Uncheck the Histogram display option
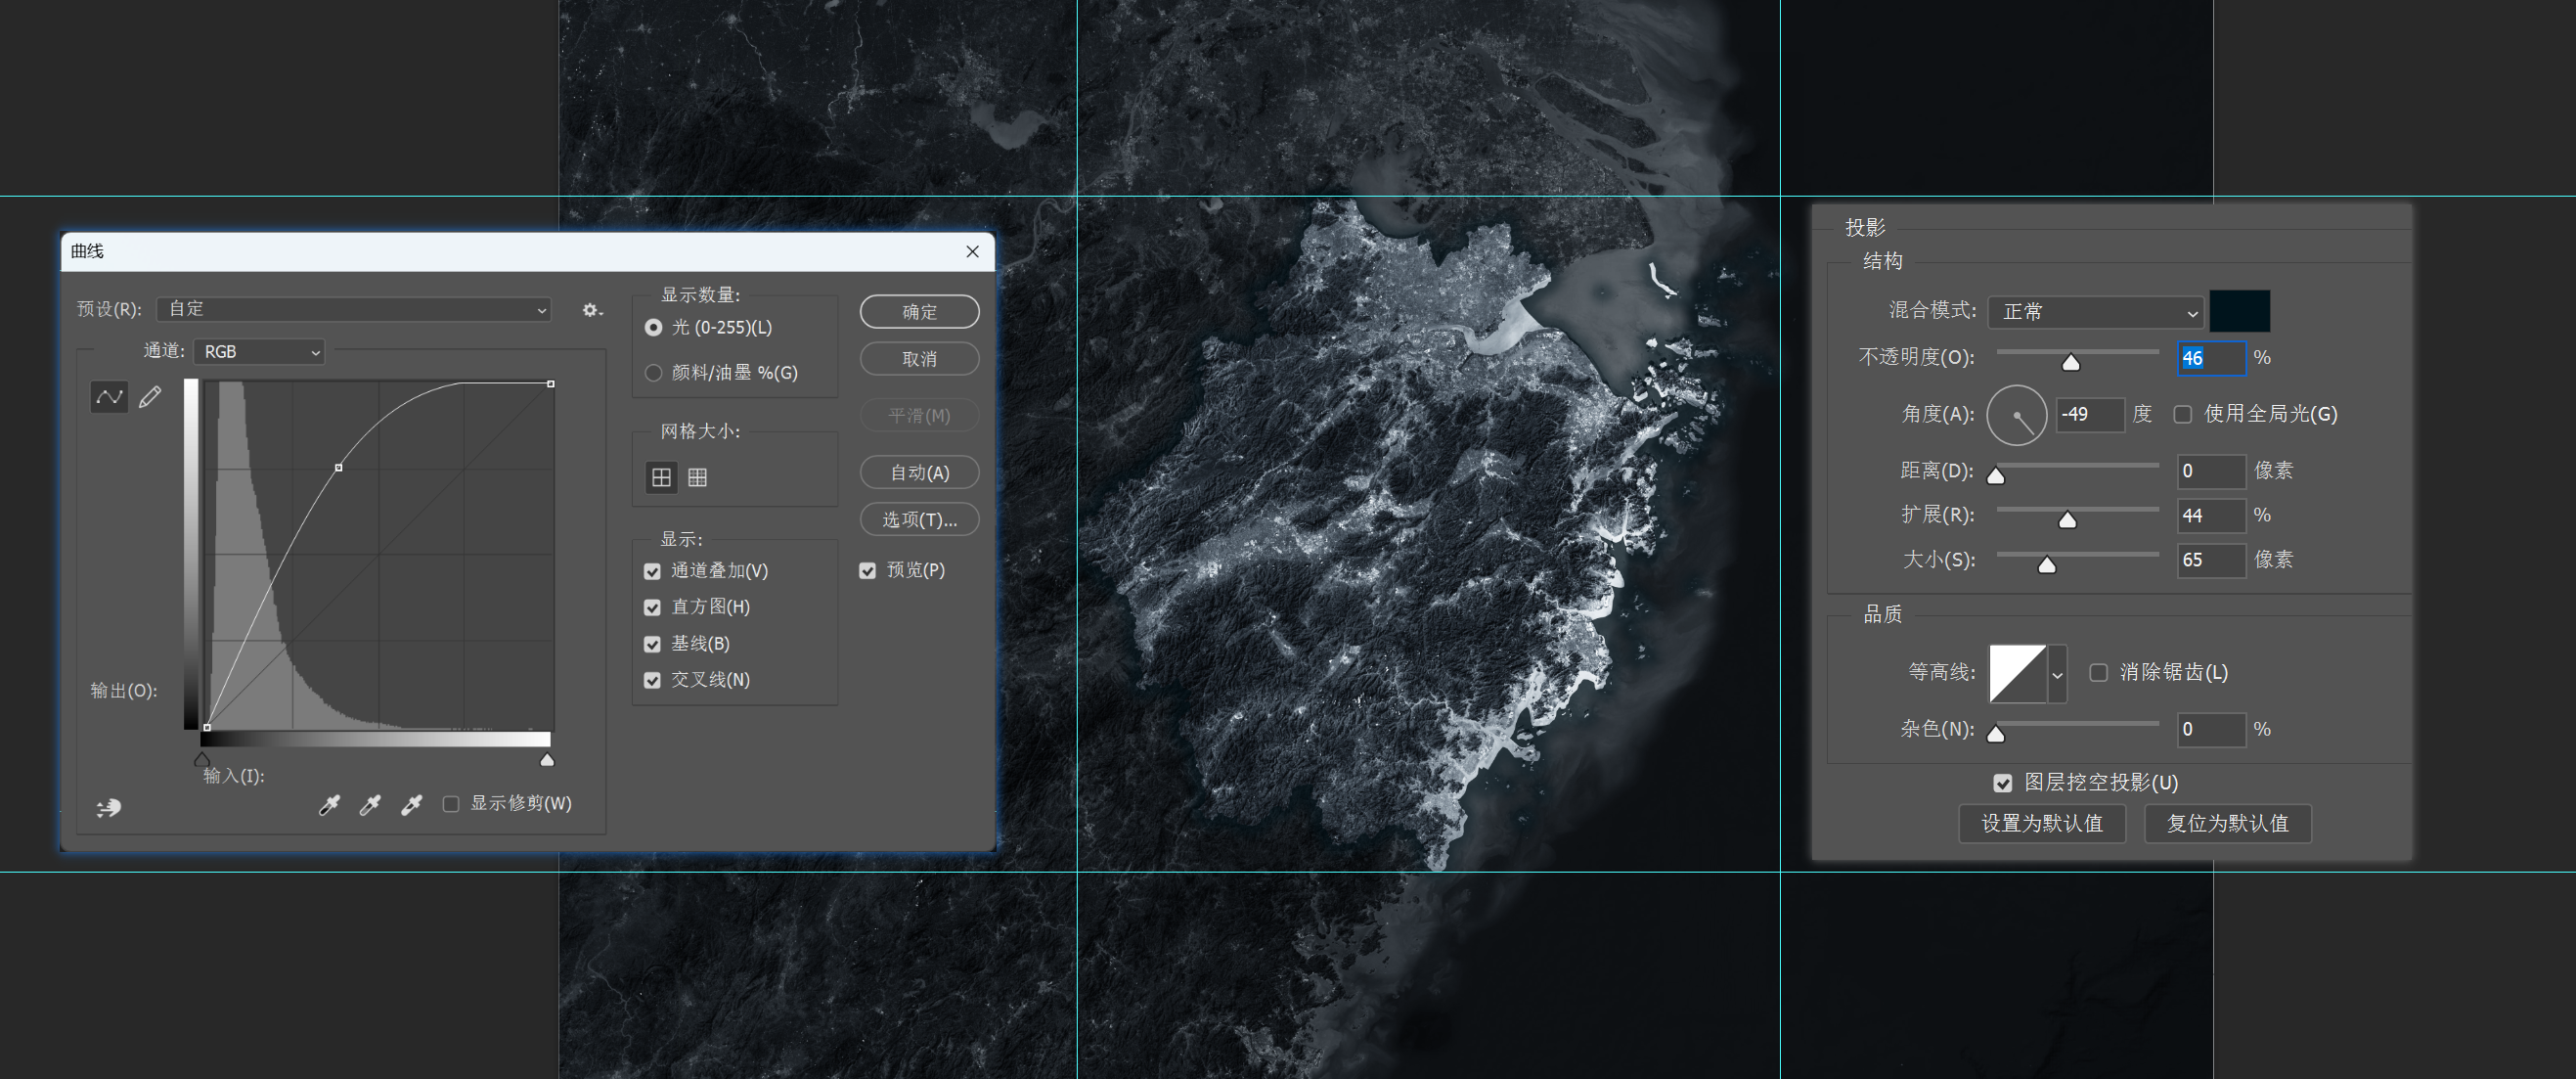 pos(653,607)
